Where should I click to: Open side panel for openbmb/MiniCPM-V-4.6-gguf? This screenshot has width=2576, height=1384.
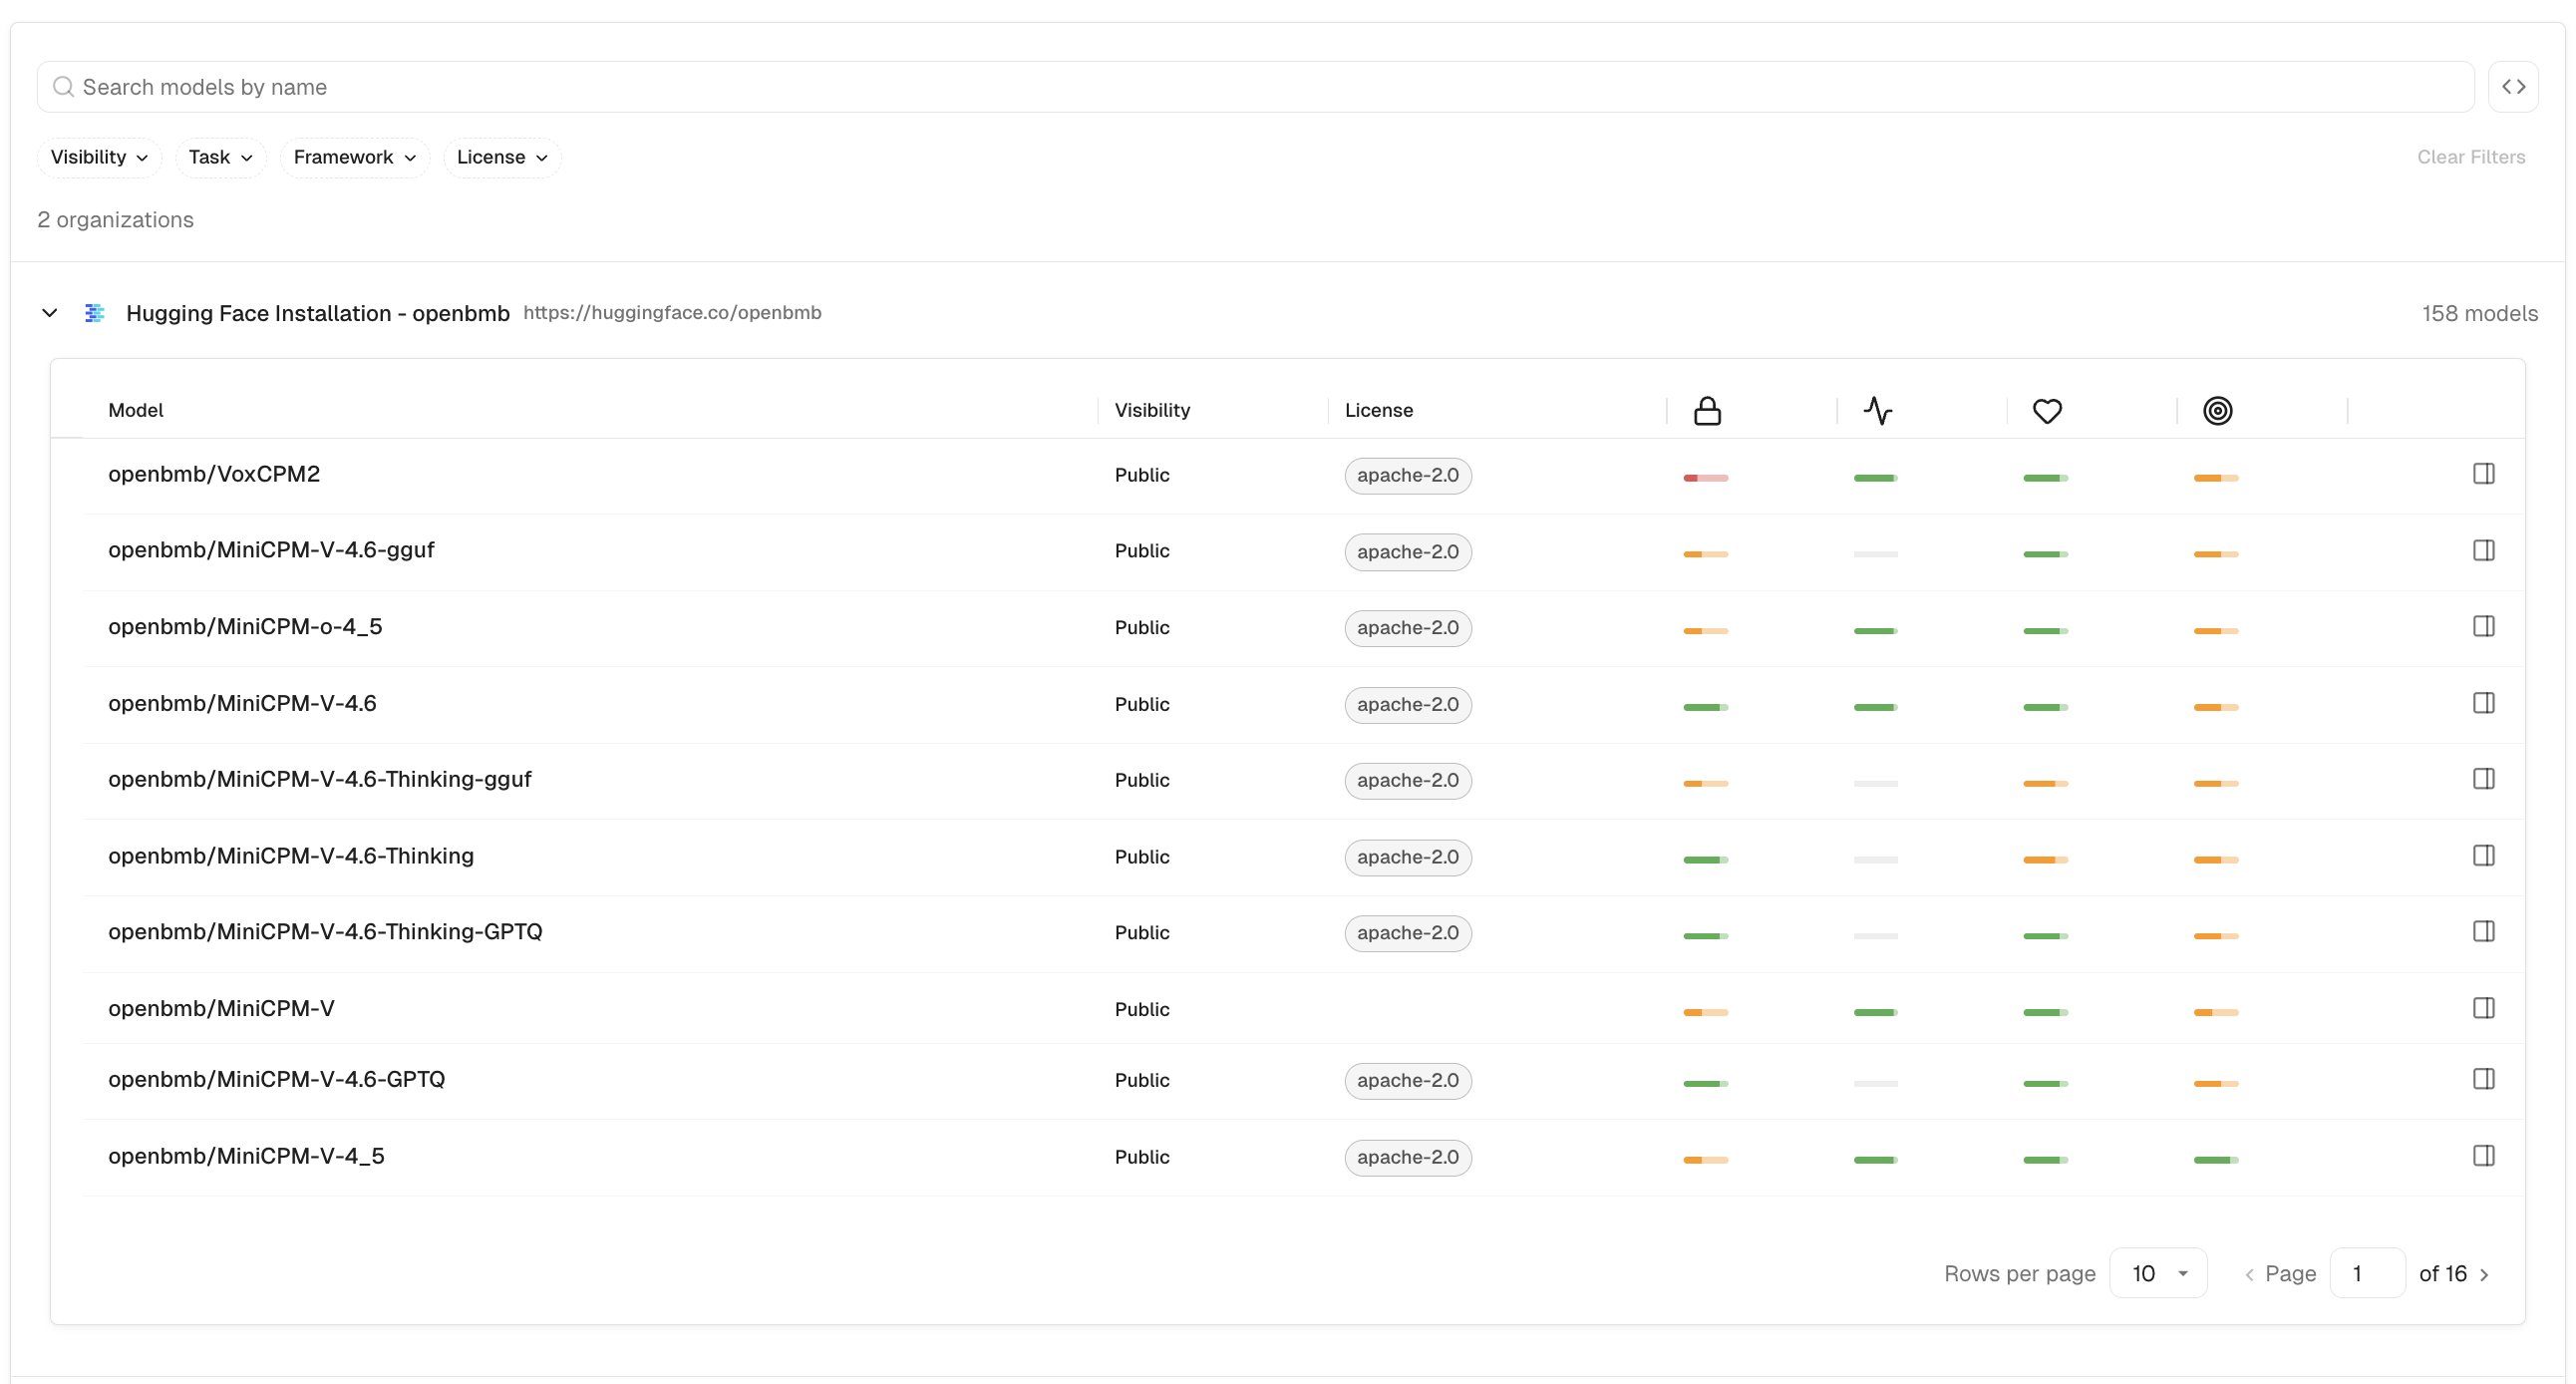pos(2483,550)
